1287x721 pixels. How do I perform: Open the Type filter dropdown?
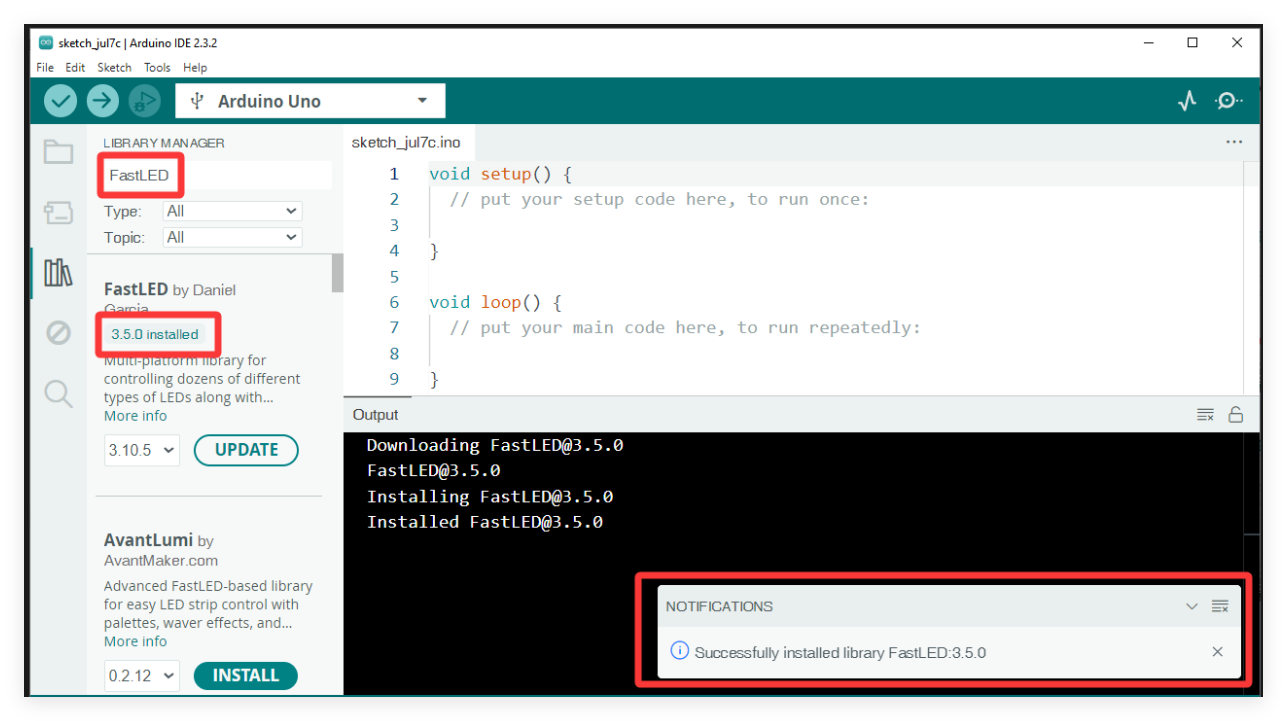coord(232,211)
